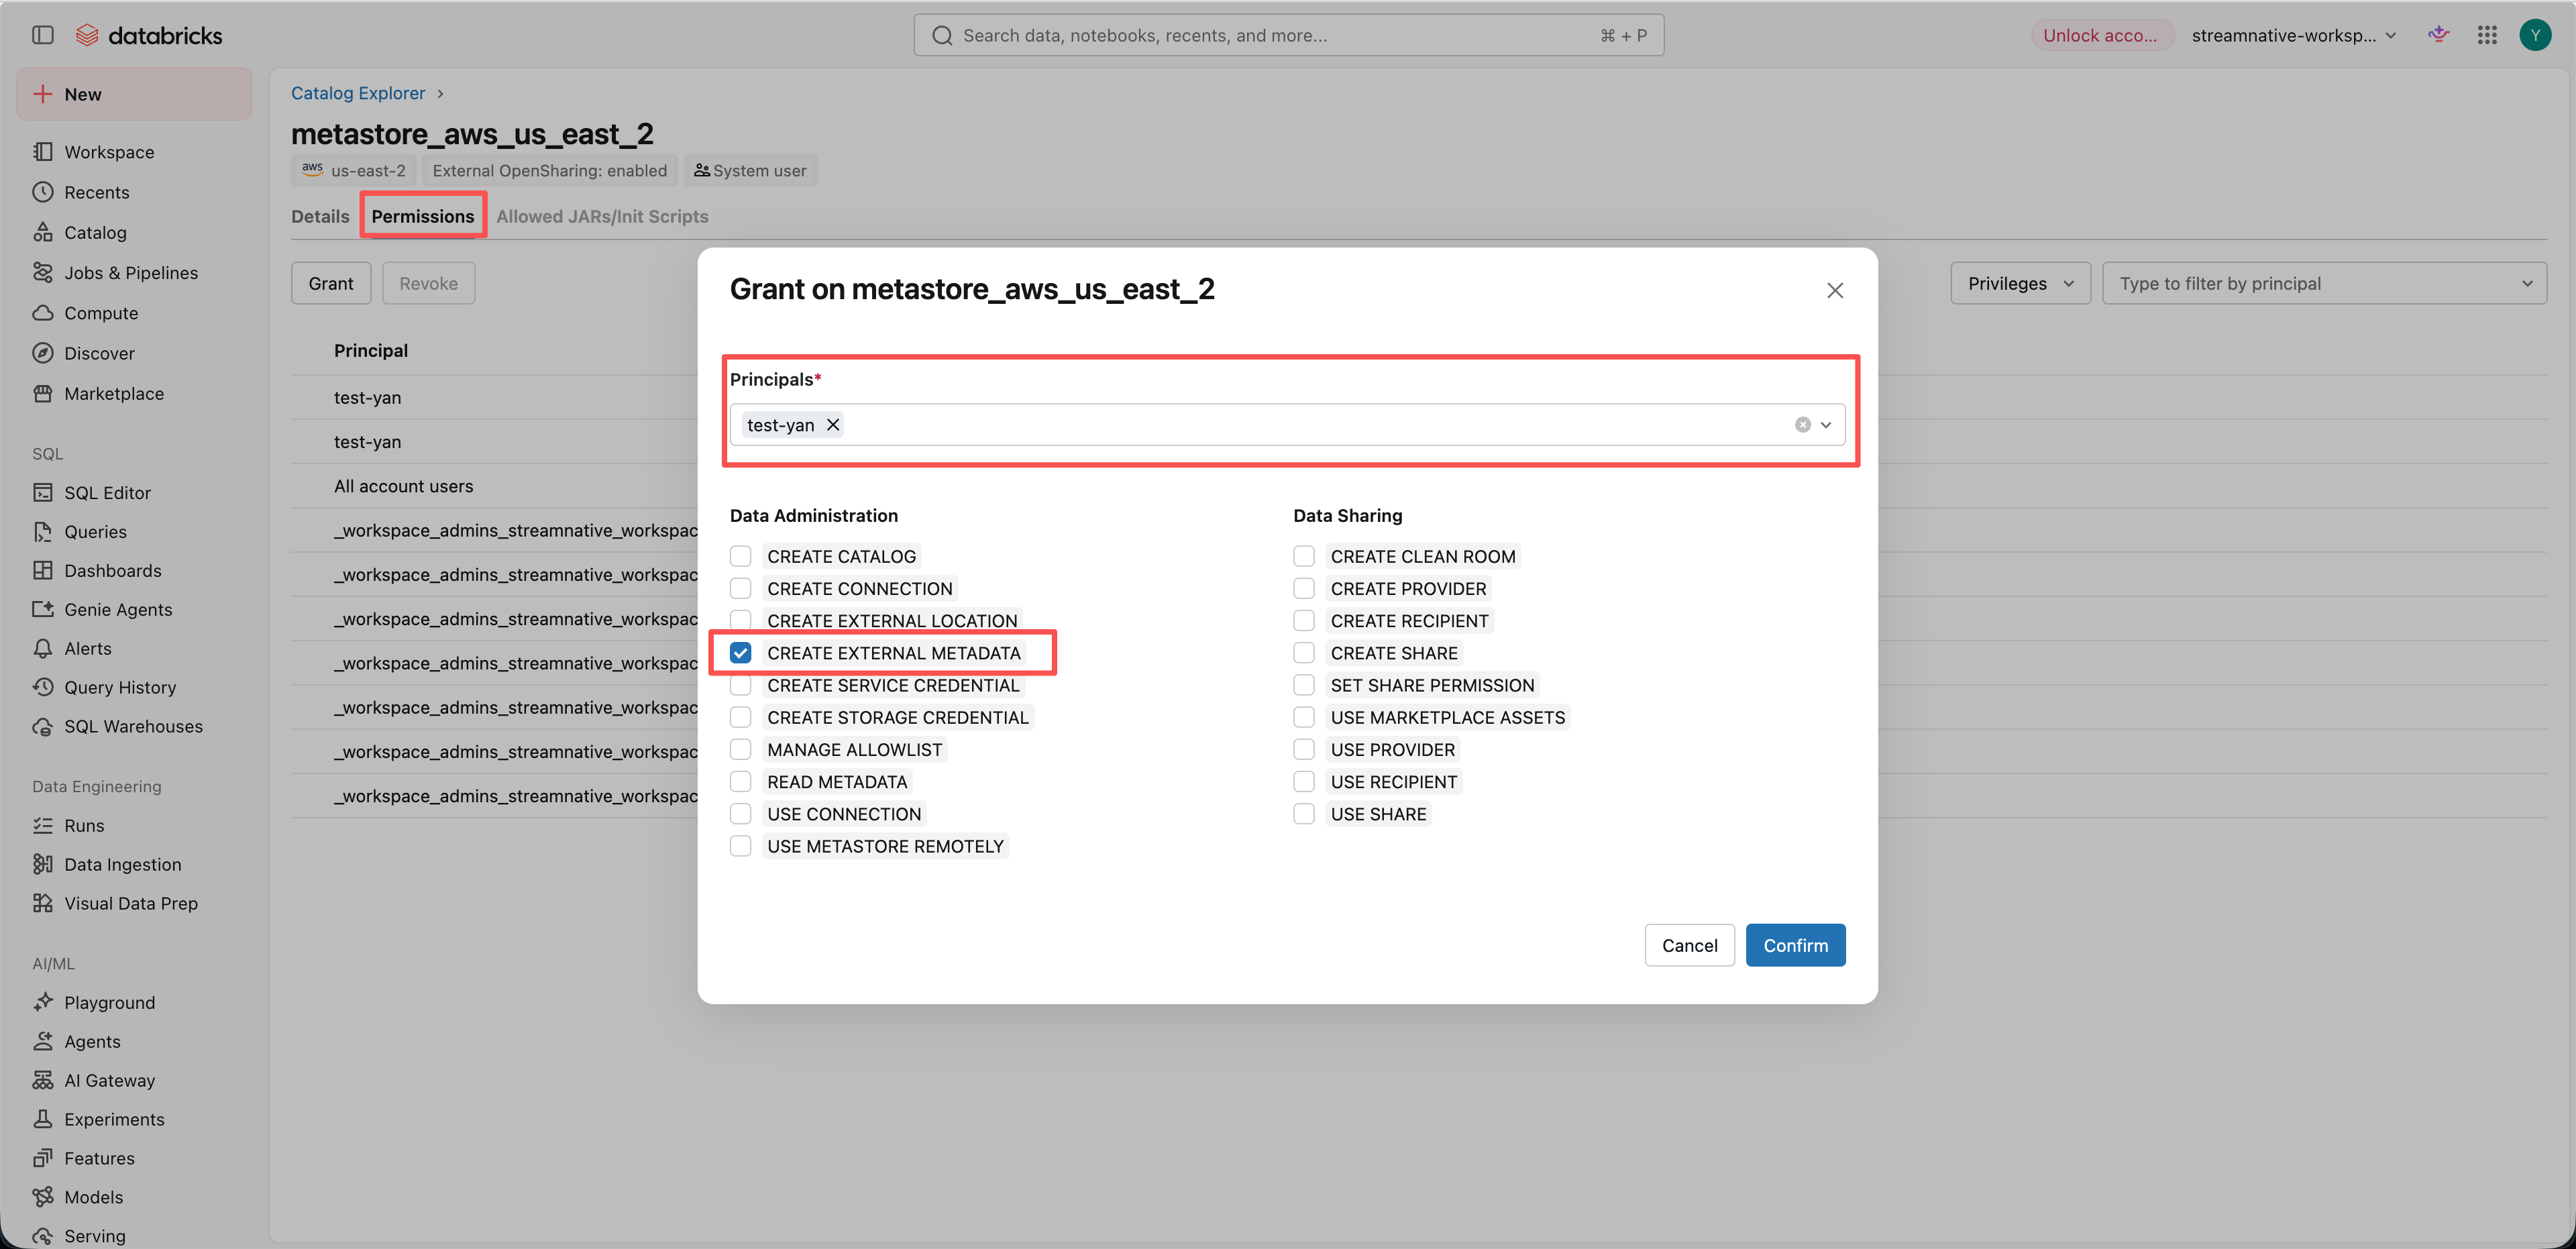Go to Catalog in the sidebar
The width and height of the screenshot is (2576, 1249).
coord(95,232)
